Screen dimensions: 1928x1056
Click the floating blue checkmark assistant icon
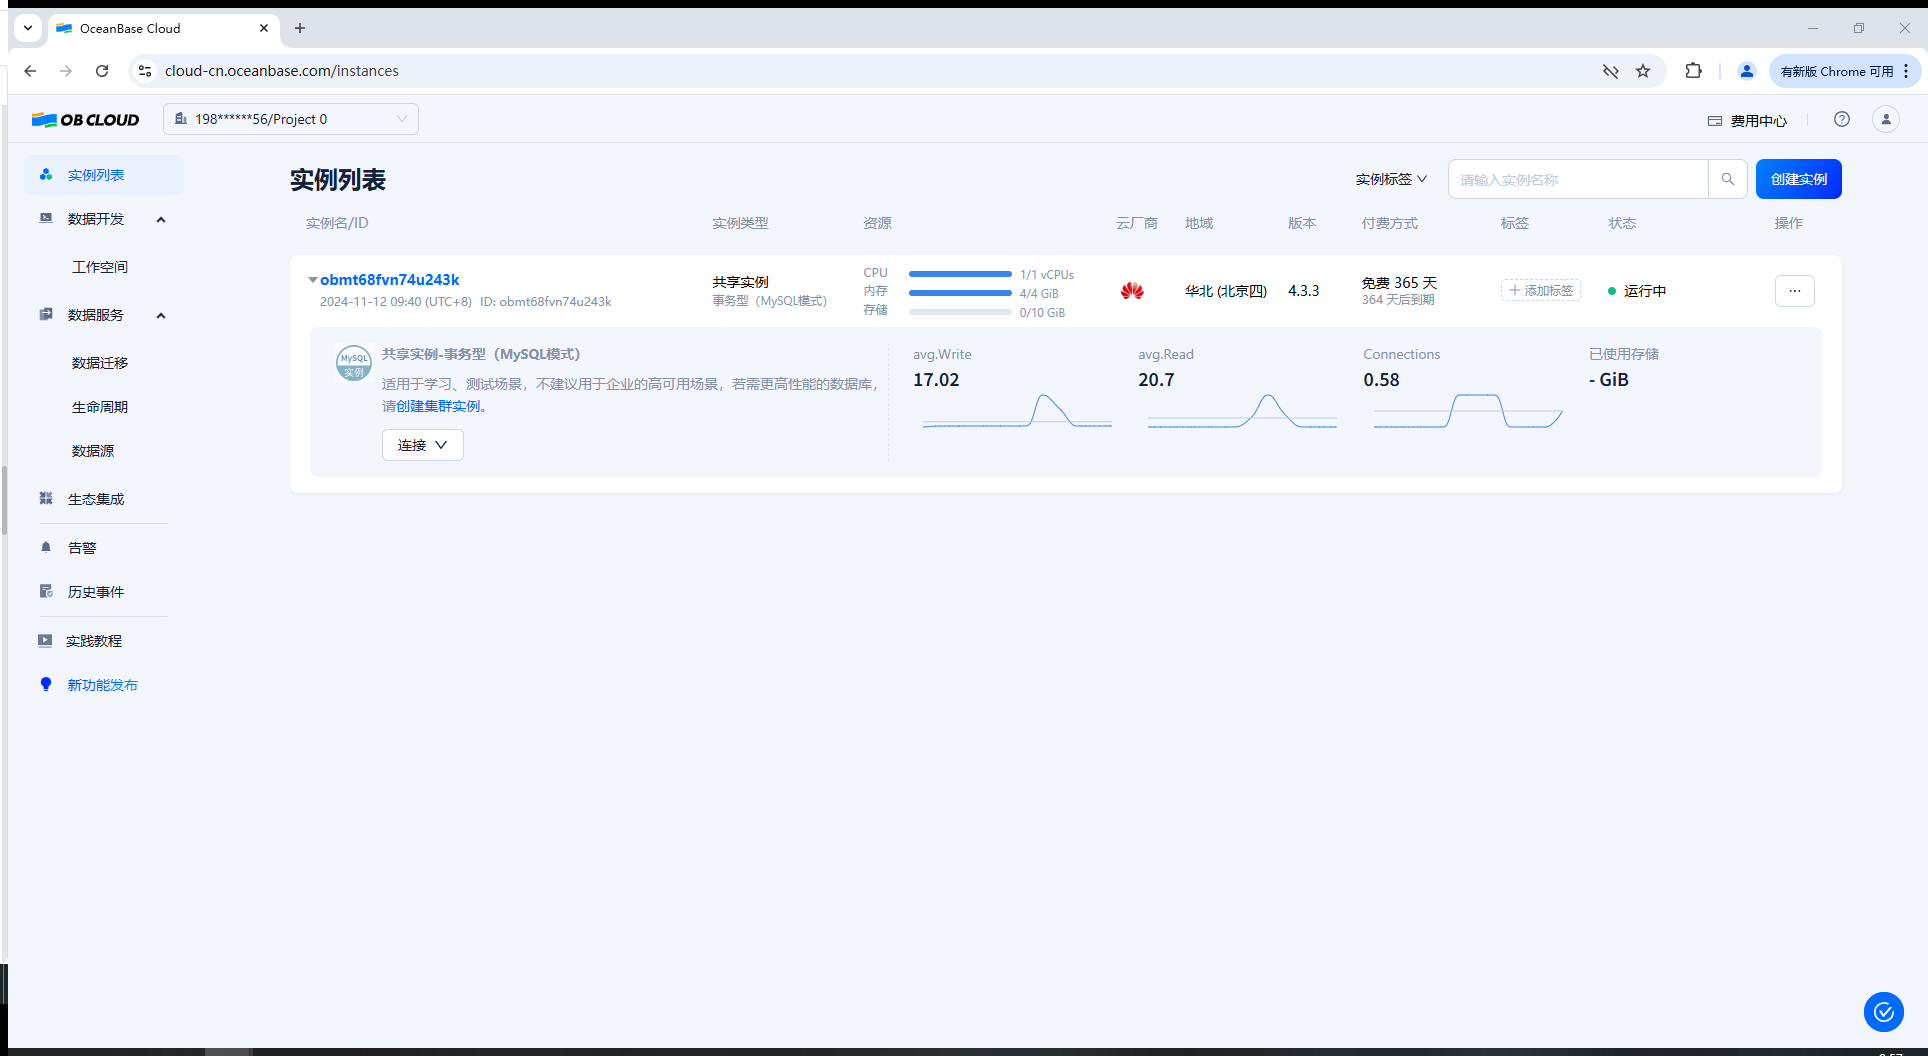point(1883,1012)
